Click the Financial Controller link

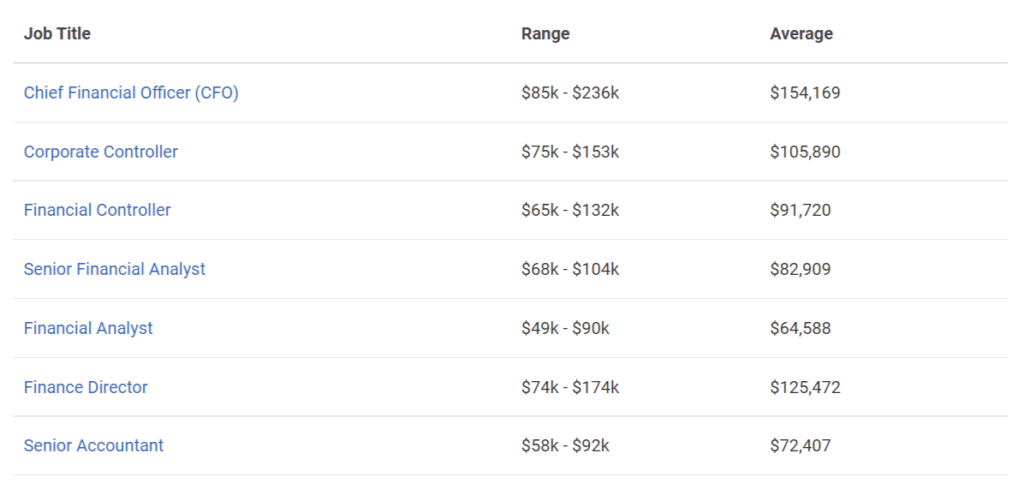(97, 210)
